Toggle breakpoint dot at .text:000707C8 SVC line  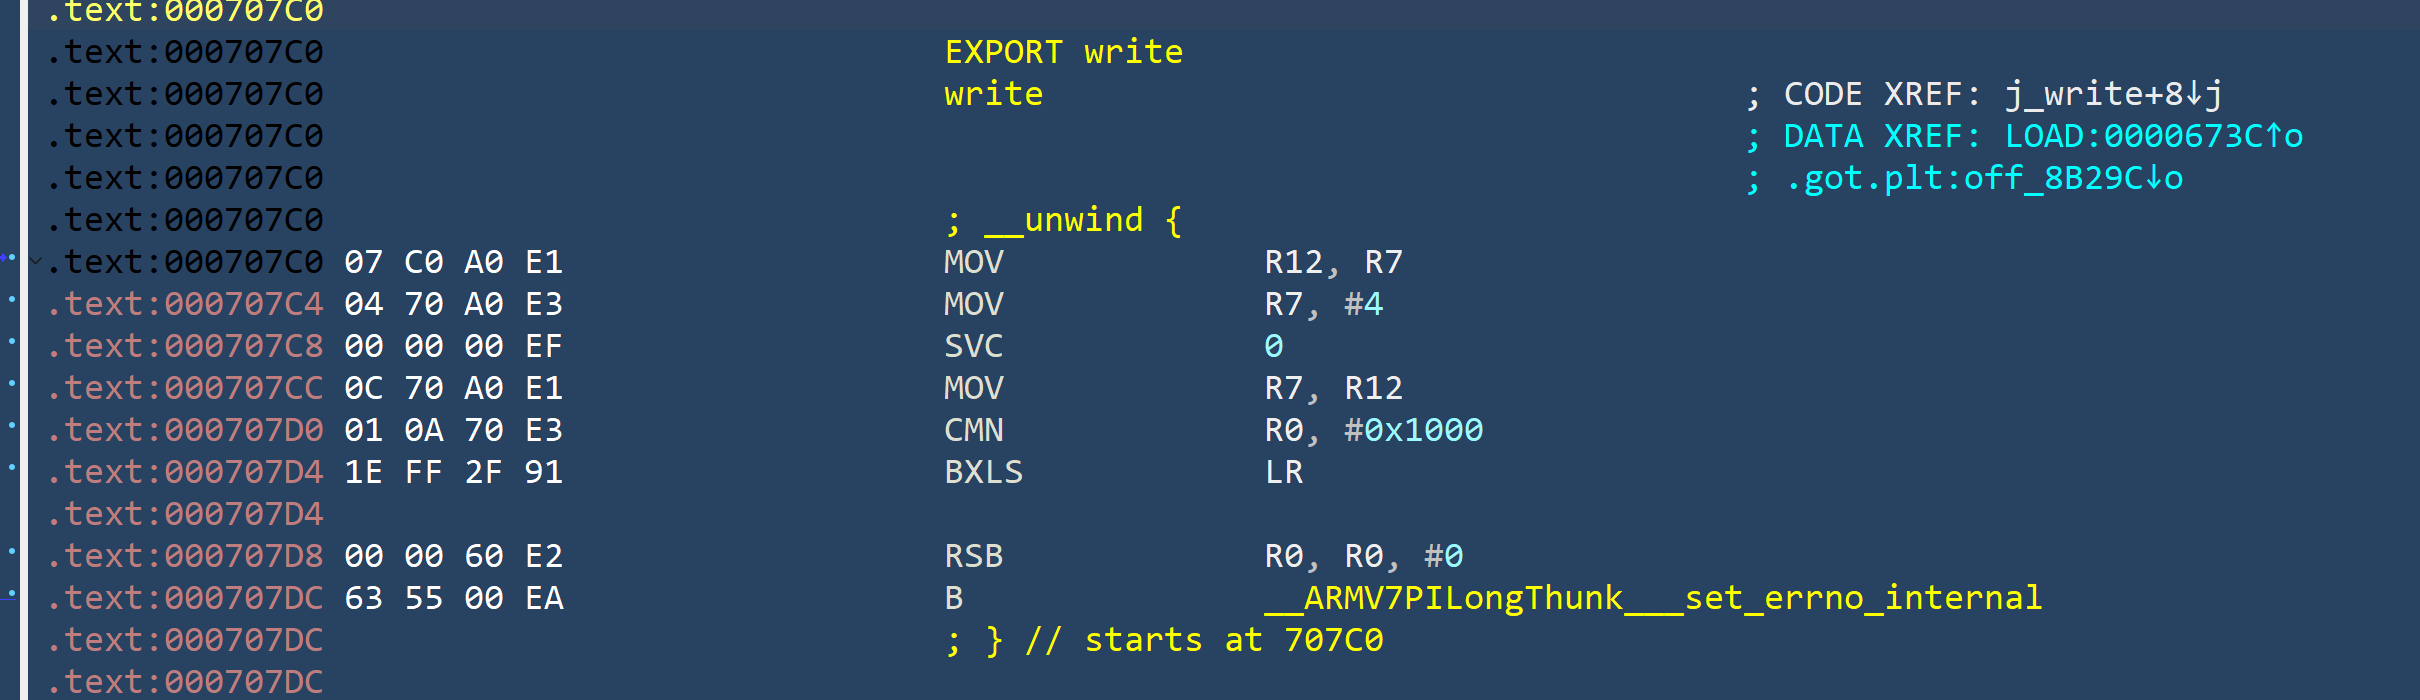[11, 341]
